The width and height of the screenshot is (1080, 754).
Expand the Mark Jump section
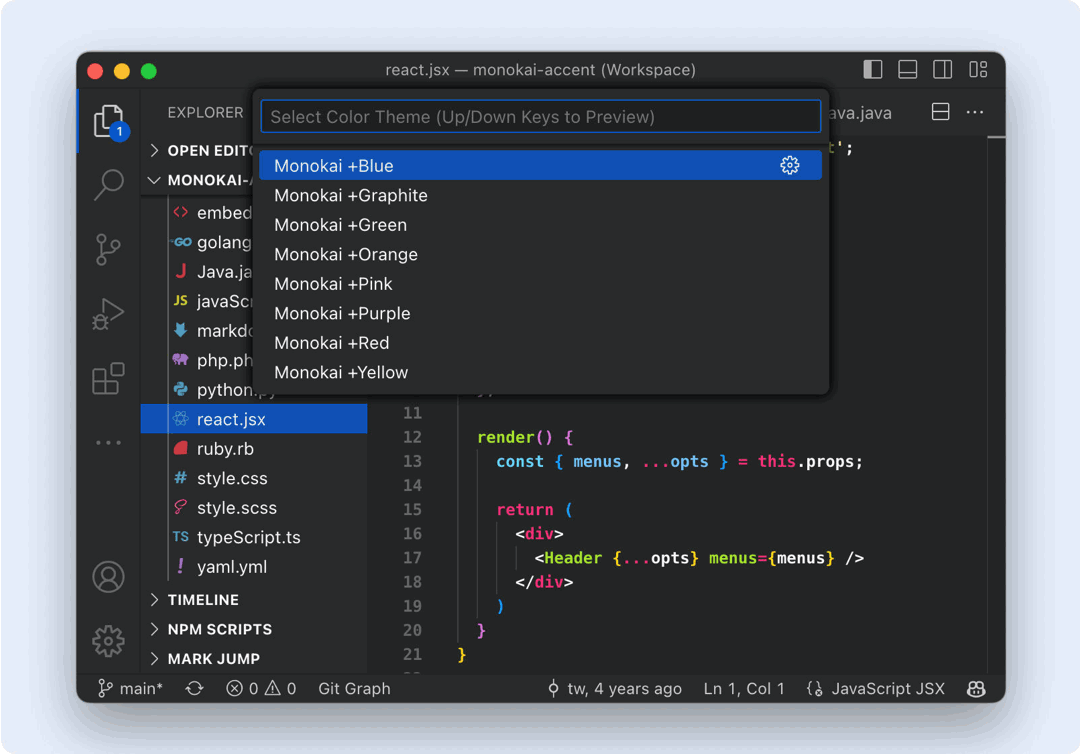coord(254,659)
